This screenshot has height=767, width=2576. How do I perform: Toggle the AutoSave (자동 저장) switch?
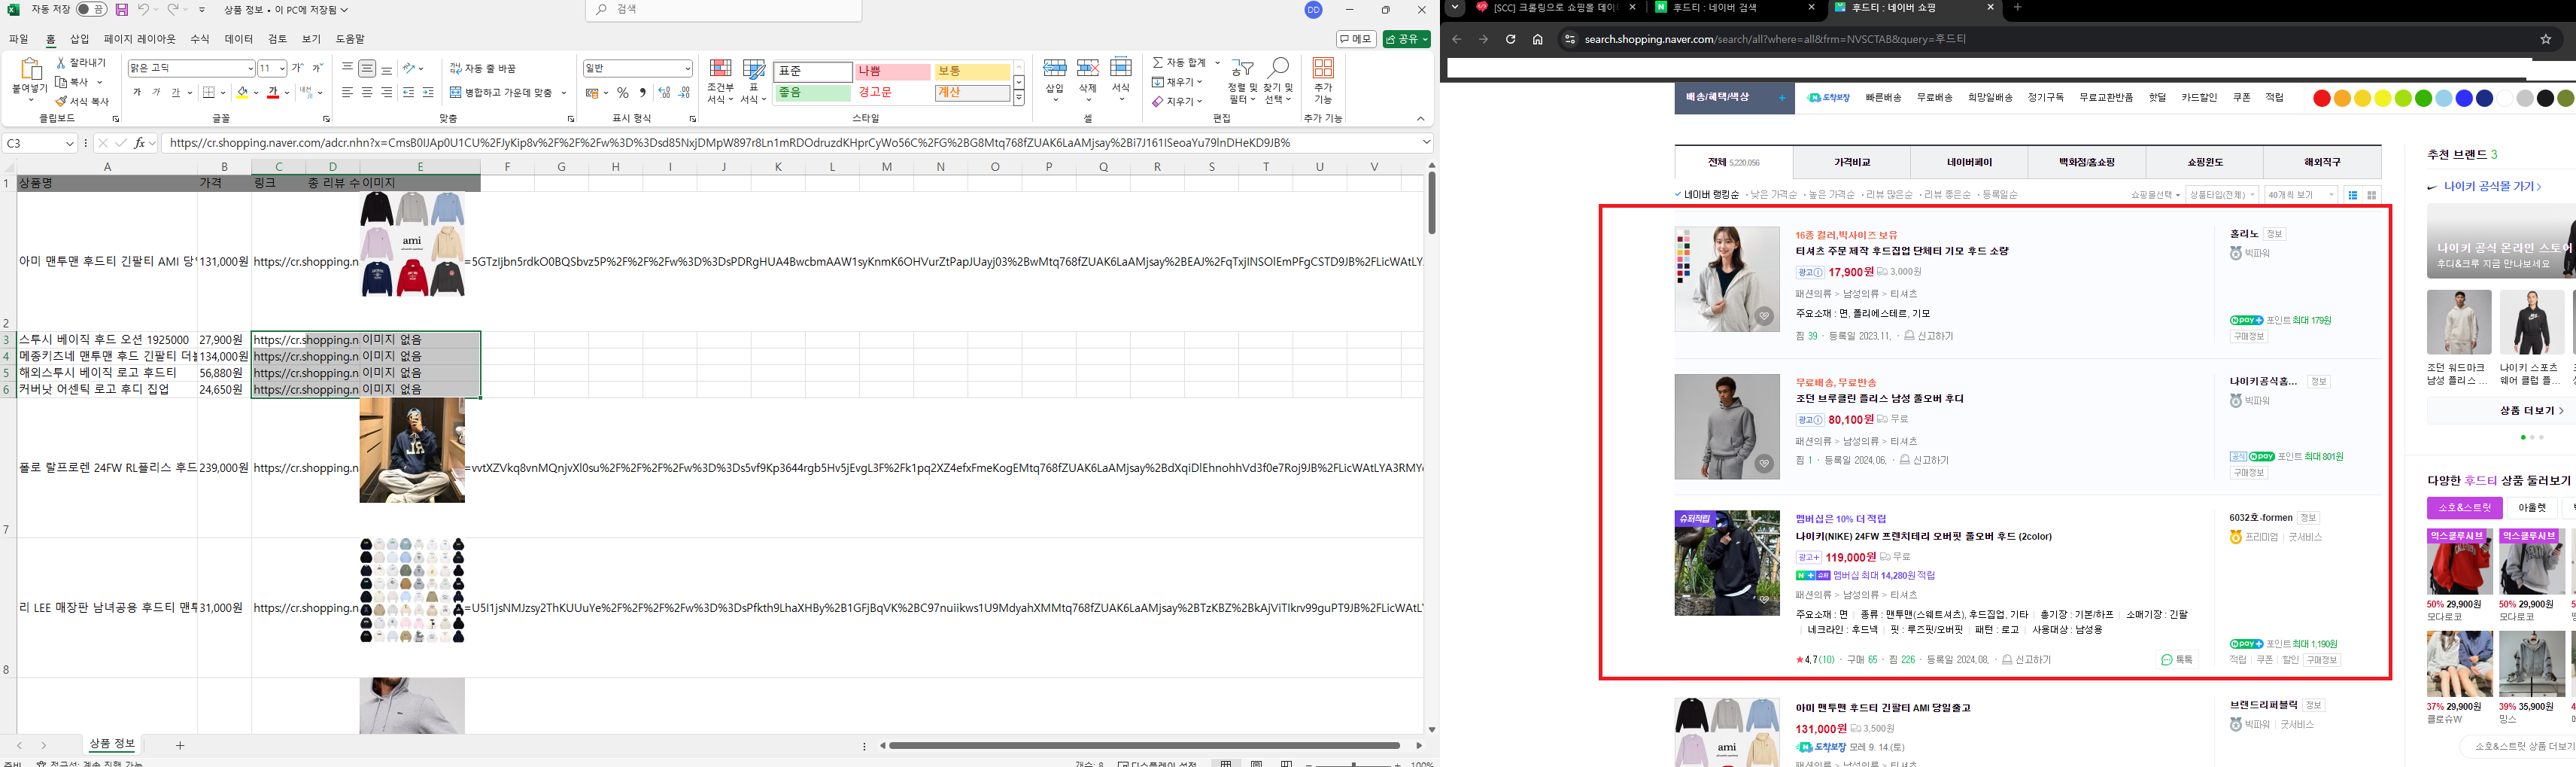pos(90,10)
